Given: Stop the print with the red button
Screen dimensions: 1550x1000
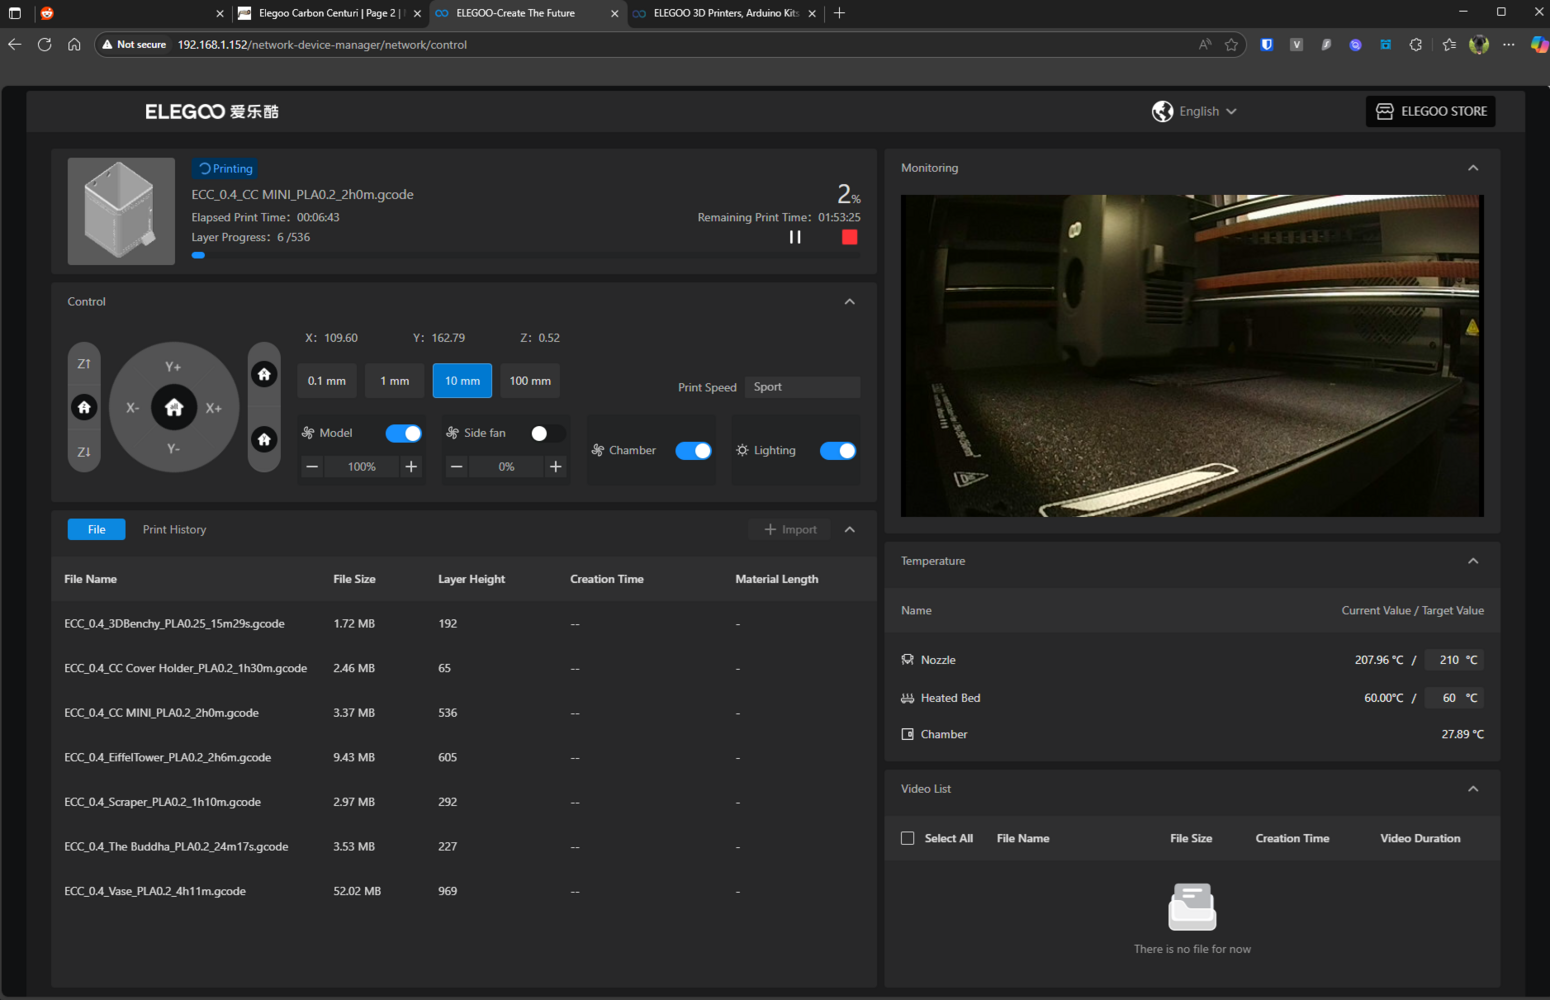Looking at the screenshot, I should pyautogui.click(x=849, y=237).
